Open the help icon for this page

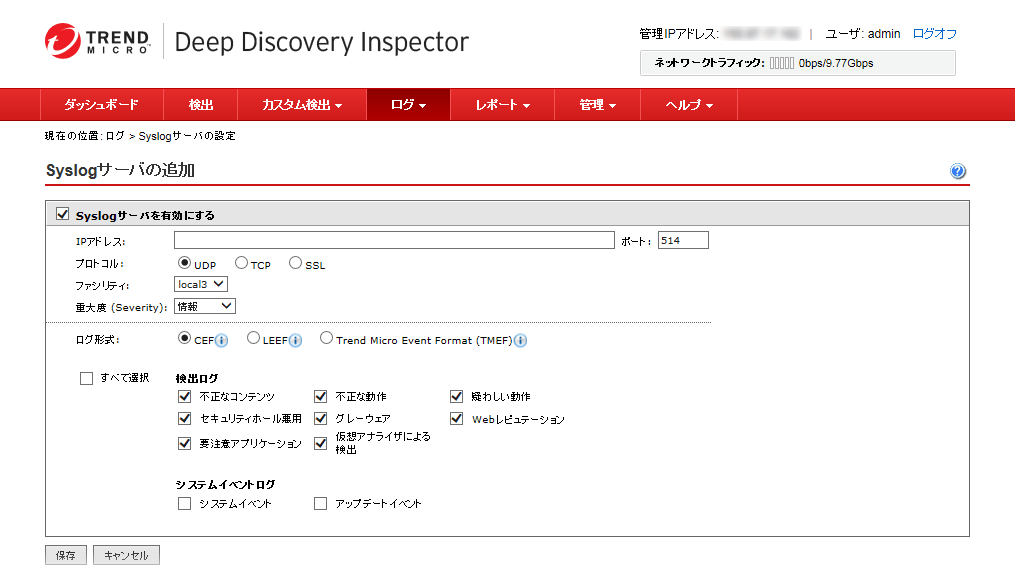pos(957,171)
